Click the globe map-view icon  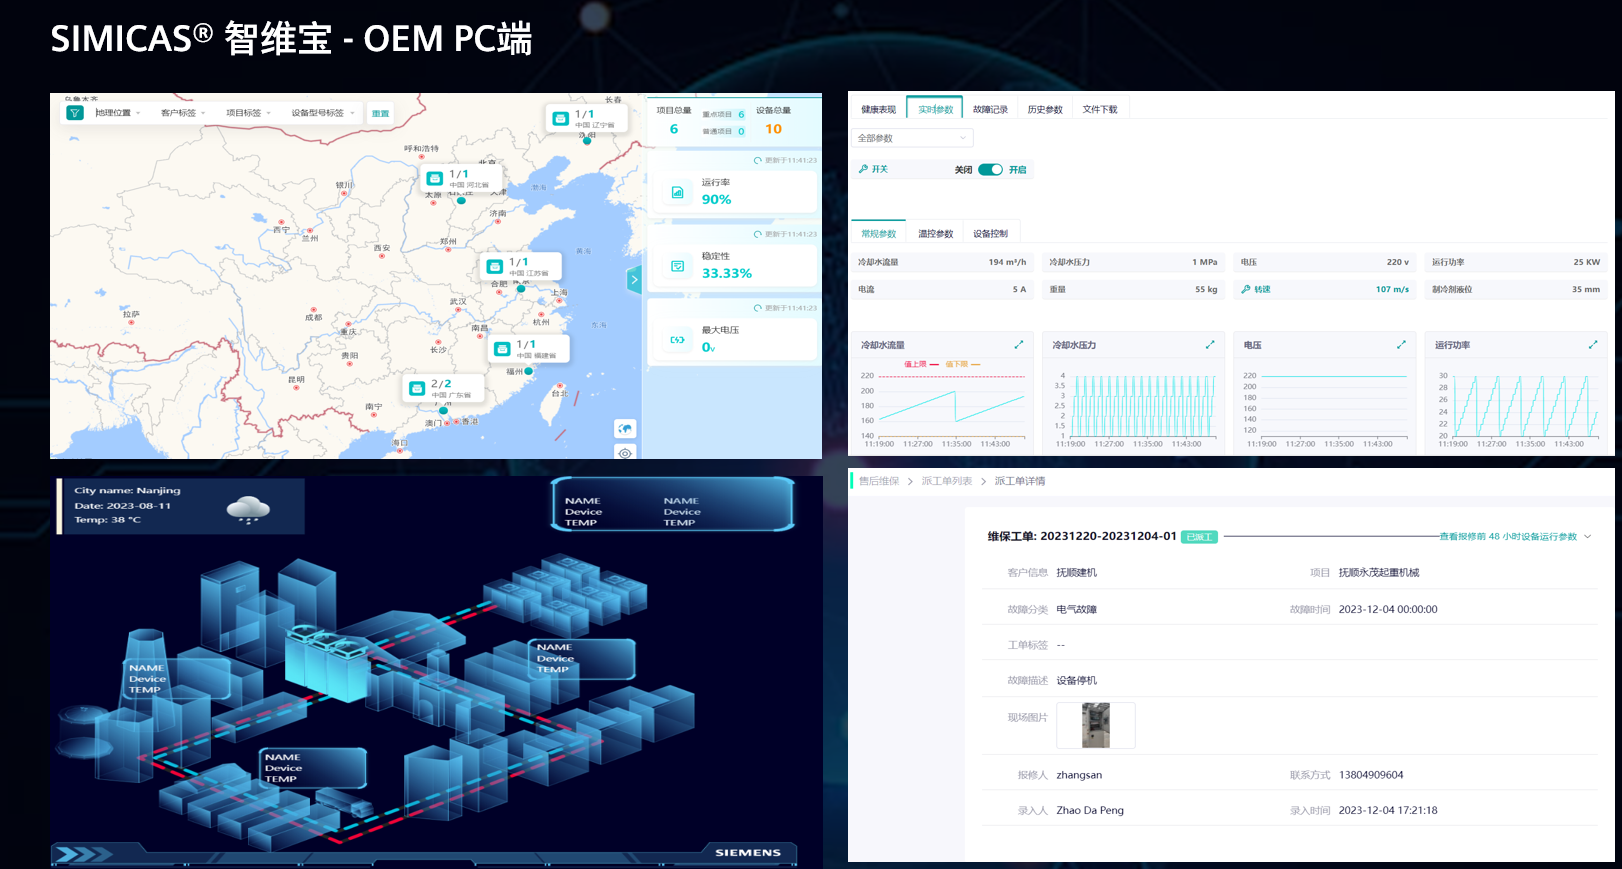[625, 428]
